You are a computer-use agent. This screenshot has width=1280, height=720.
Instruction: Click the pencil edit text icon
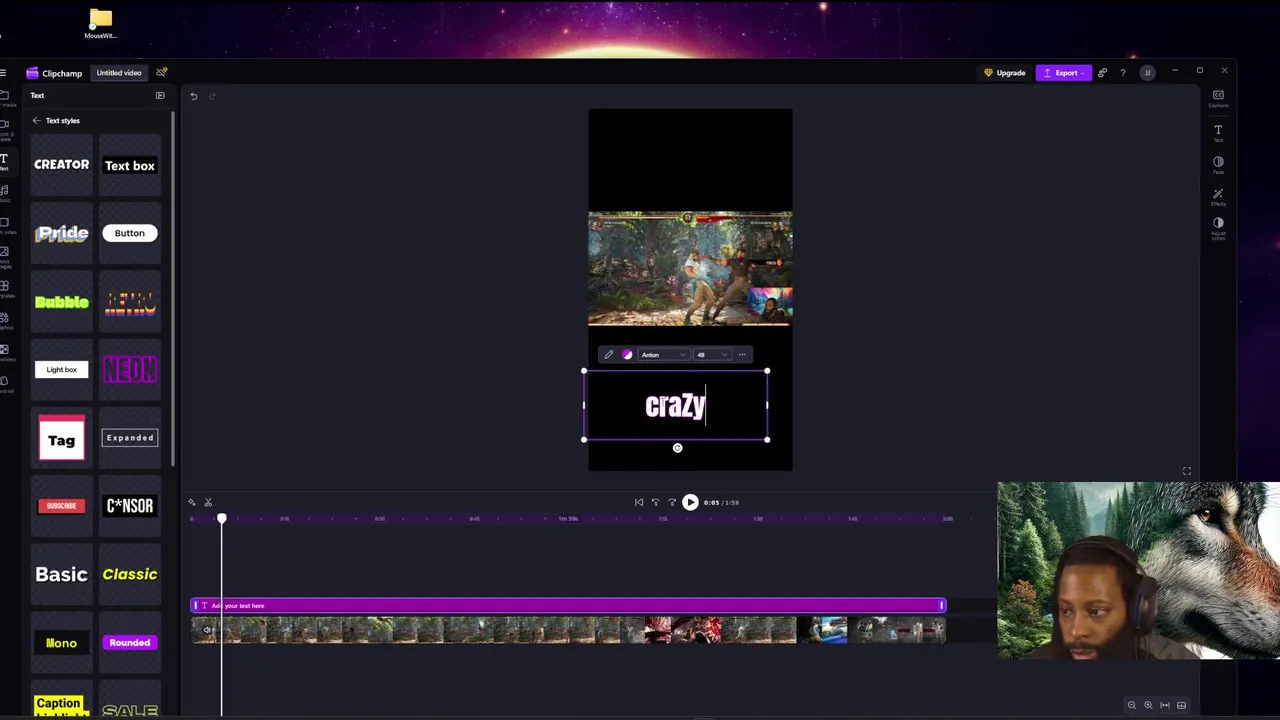tap(608, 354)
